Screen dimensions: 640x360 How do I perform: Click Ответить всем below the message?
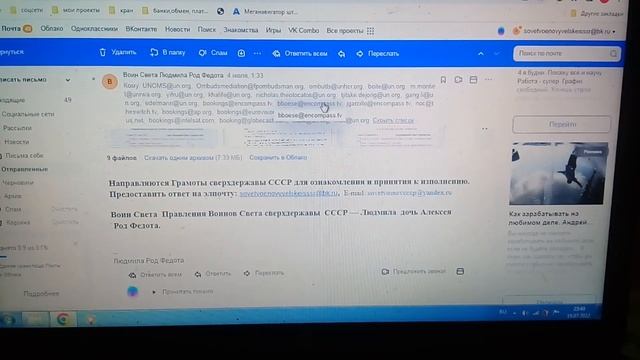tap(155, 275)
